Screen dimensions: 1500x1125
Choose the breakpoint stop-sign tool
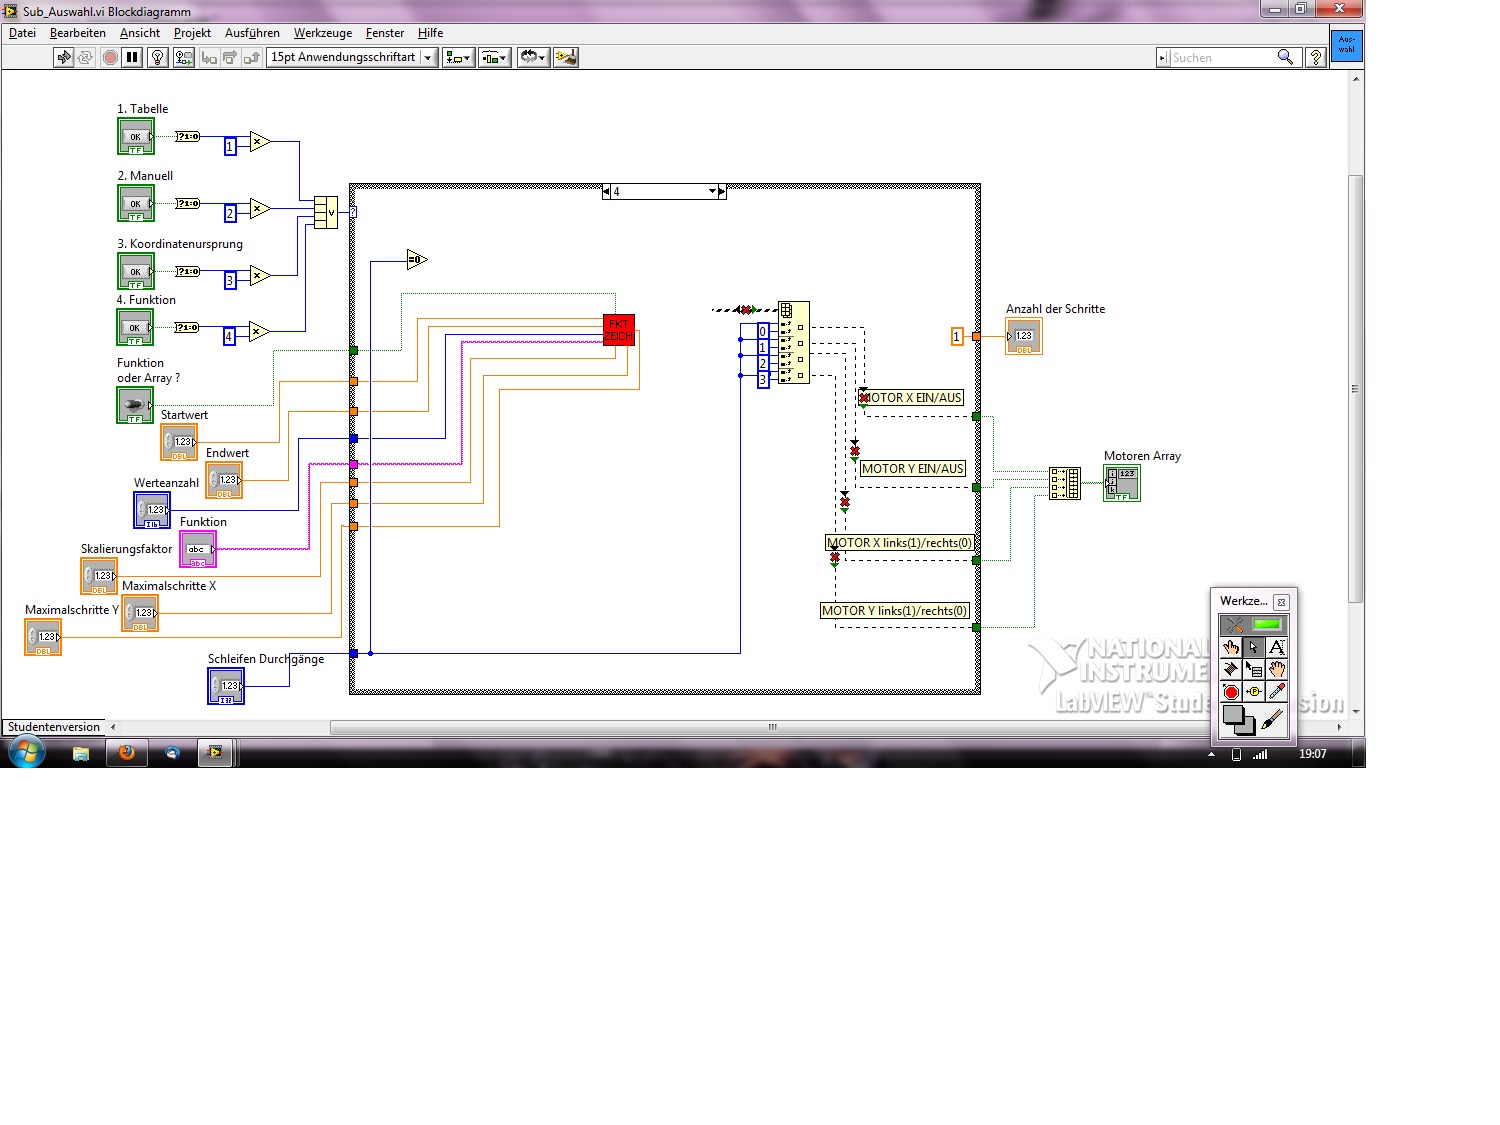pyautogui.click(x=1231, y=692)
